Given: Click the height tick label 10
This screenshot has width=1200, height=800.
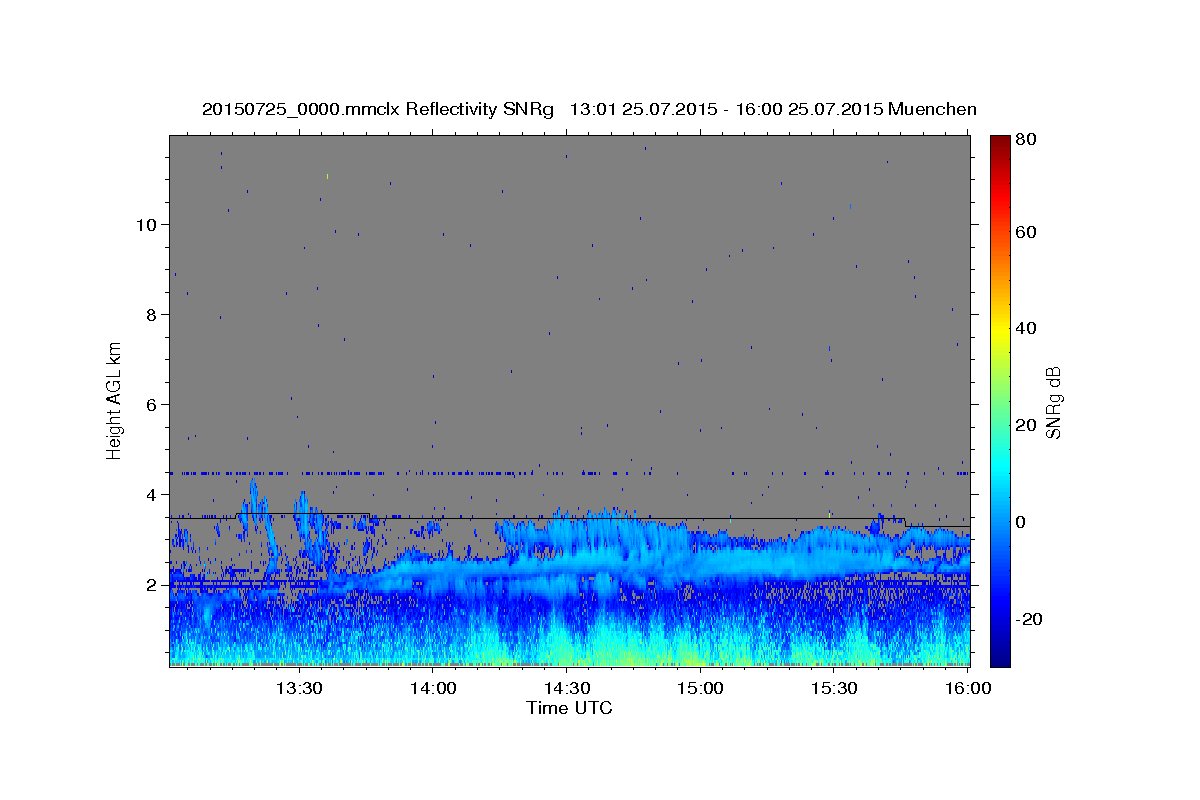Looking at the screenshot, I should point(145,224).
